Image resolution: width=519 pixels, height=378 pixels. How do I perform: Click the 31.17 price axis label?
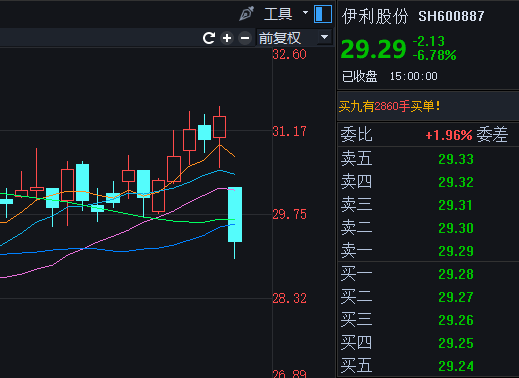[289, 131]
